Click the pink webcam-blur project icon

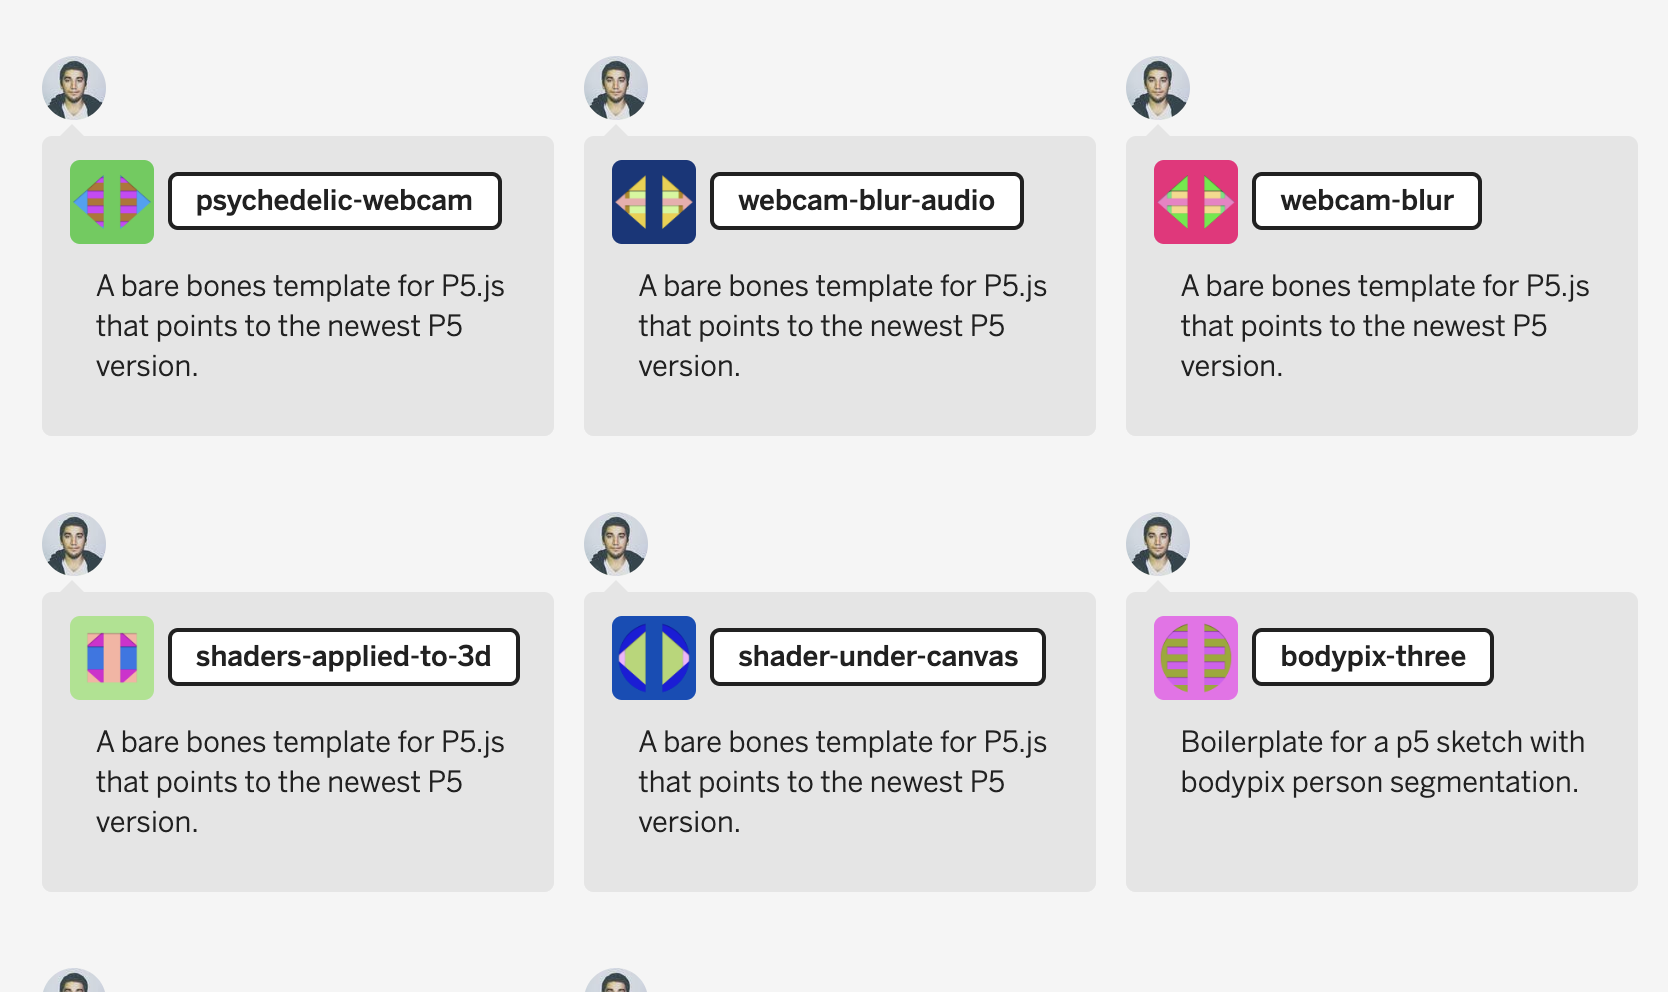(x=1196, y=201)
